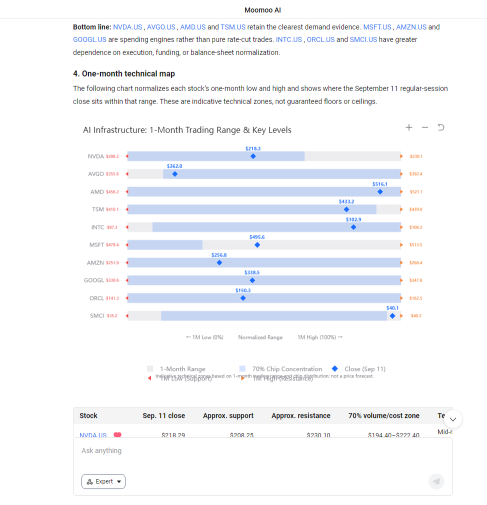The height and width of the screenshot is (505, 487).
Task: Toggle the Close (Sep 11) legend item
Action: (359, 369)
